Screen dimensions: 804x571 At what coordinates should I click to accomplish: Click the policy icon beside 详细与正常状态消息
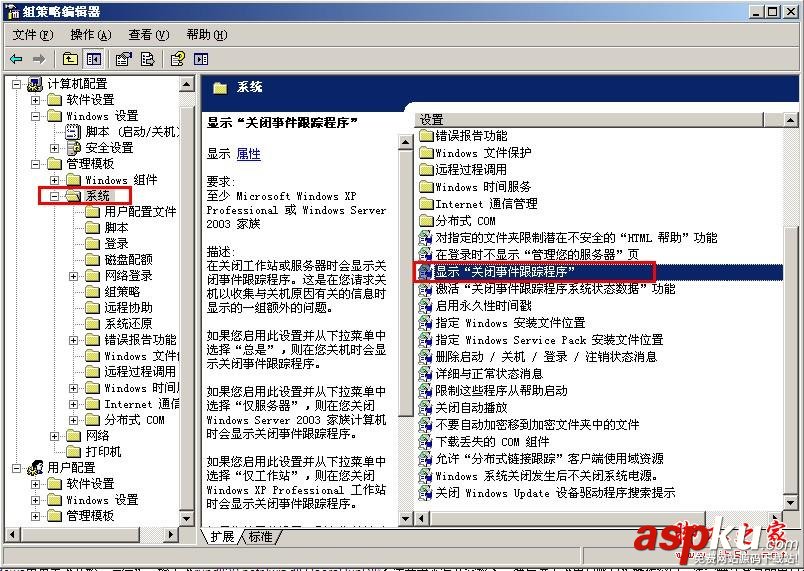click(425, 374)
